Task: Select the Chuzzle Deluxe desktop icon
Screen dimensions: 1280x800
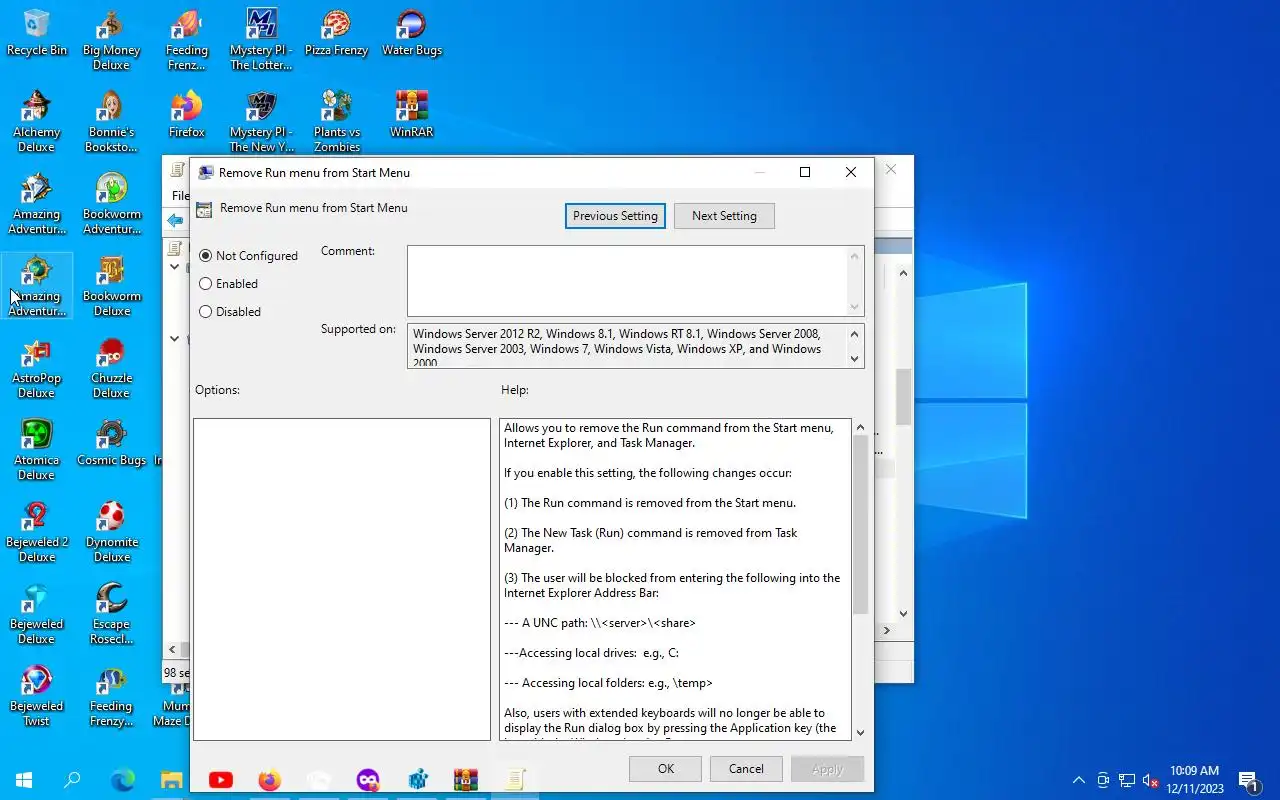Action: pyautogui.click(x=111, y=368)
